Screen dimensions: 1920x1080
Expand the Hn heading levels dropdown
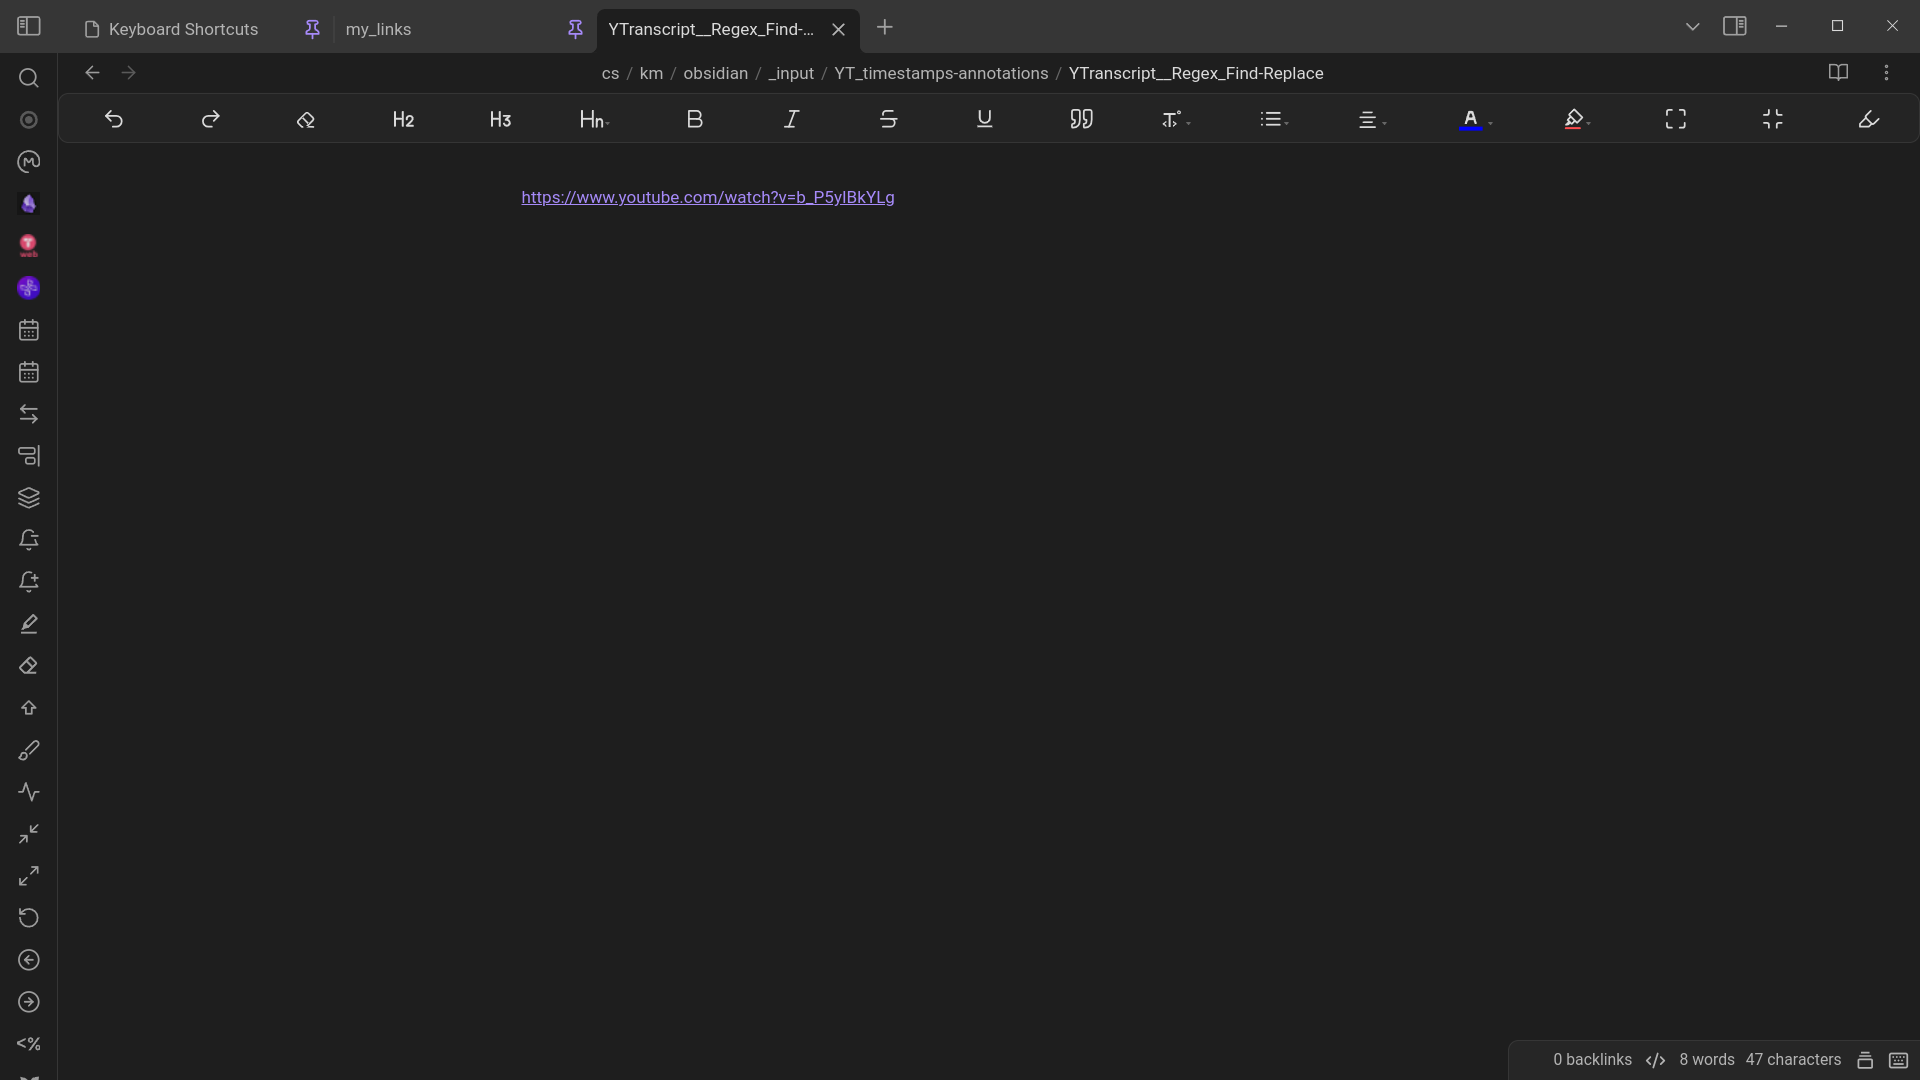click(x=594, y=119)
